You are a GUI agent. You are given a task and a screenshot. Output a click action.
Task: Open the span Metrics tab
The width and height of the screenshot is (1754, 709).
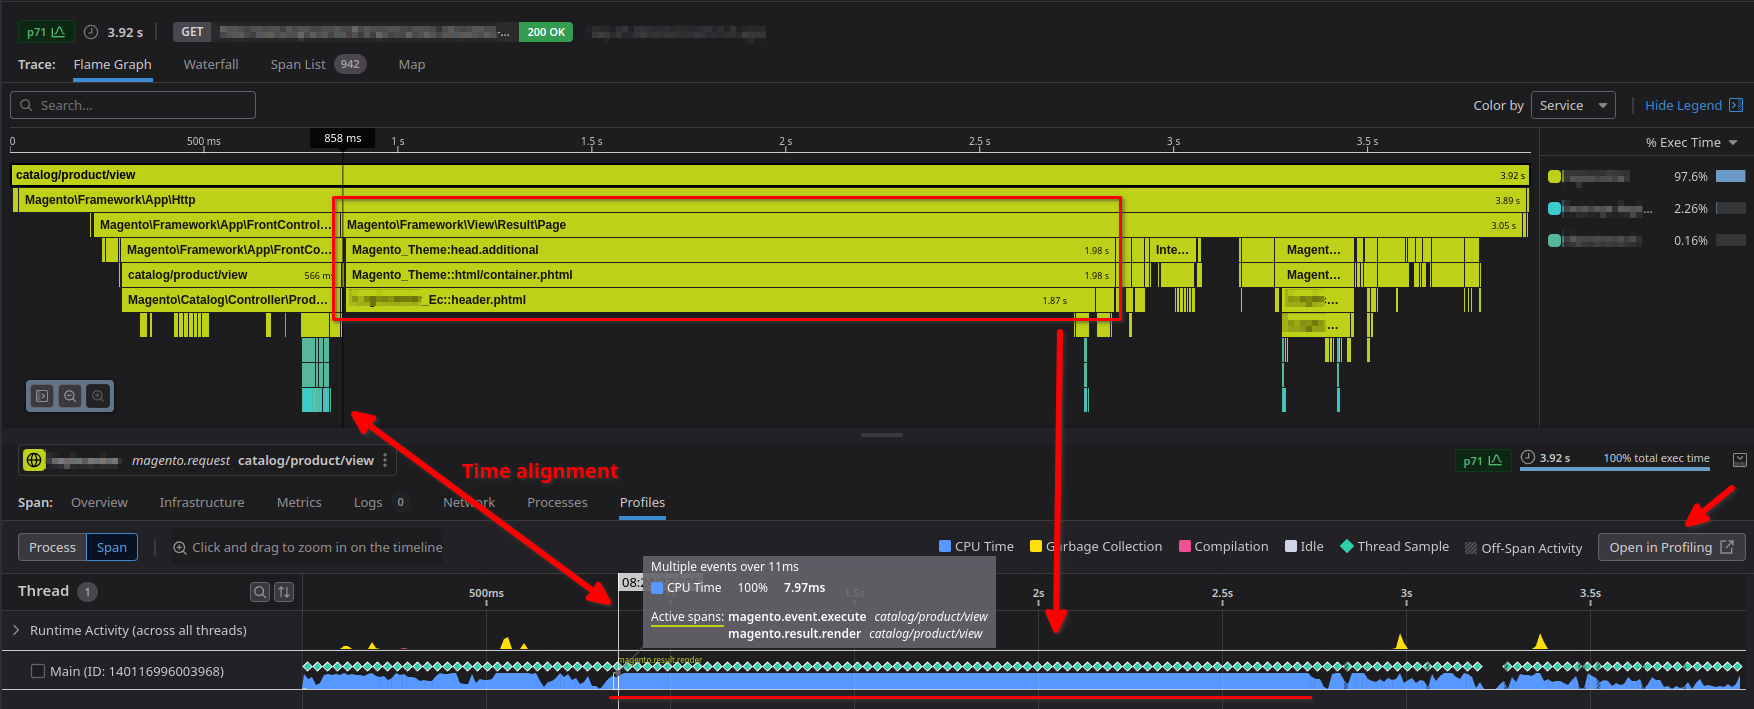click(299, 502)
